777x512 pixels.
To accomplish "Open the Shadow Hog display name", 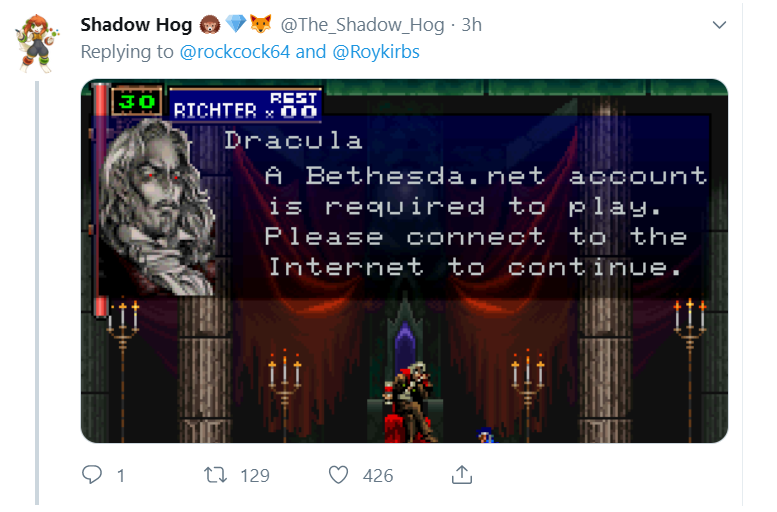I will tap(136, 24).
